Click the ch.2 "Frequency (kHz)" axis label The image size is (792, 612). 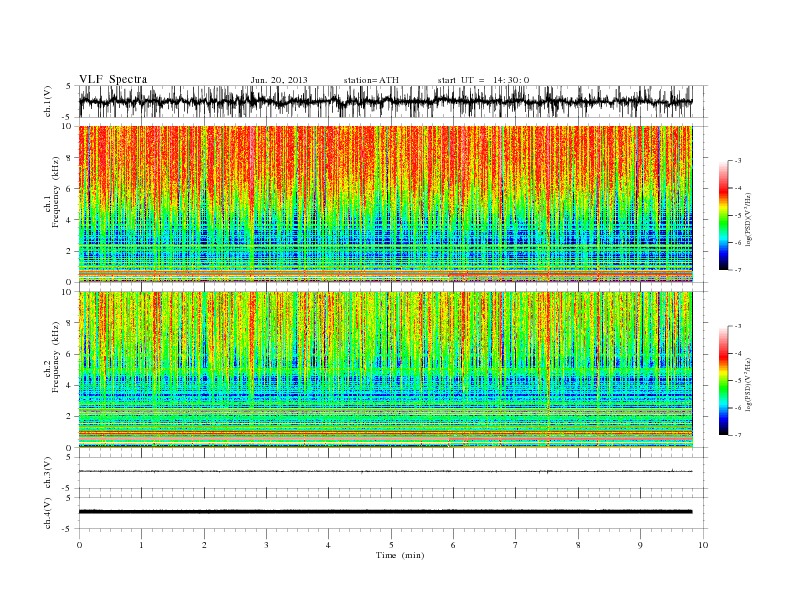(55, 357)
